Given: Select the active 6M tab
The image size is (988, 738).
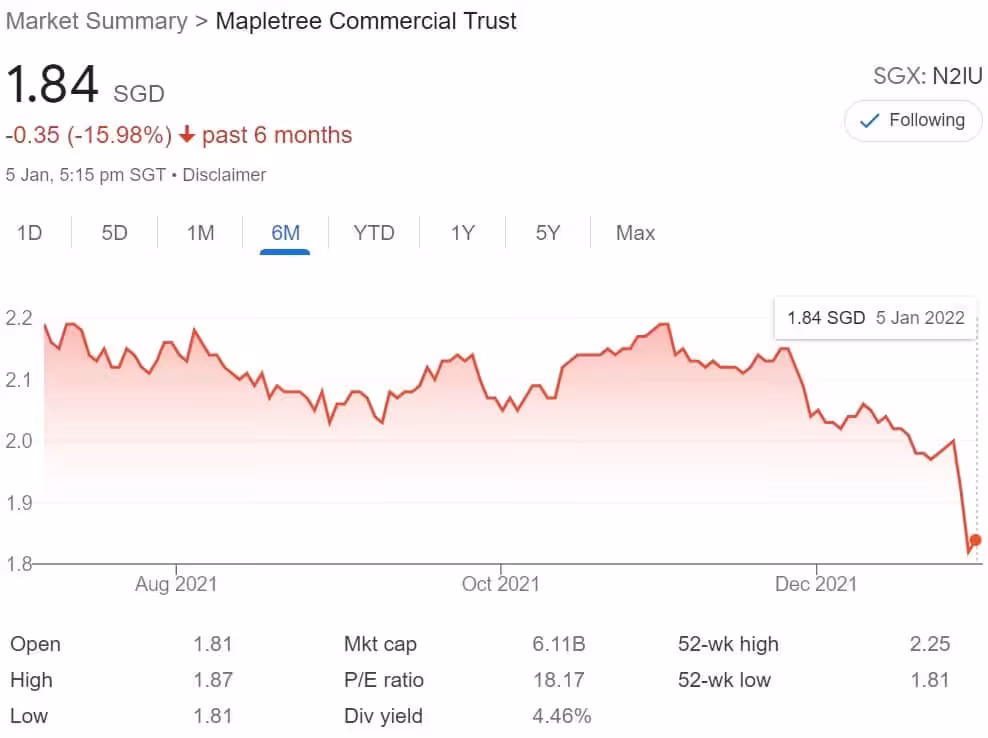Looking at the screenshot, I should coord(285,233).
